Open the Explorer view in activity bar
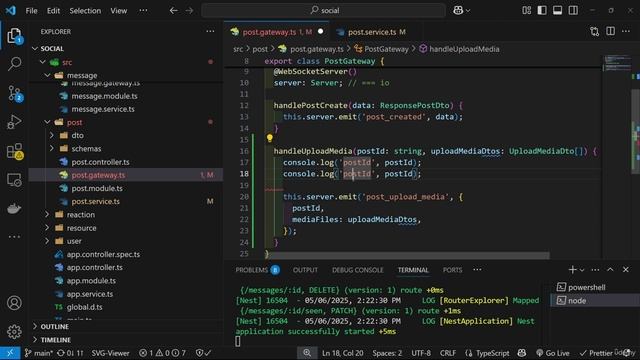640x360 pixels. (14, 36)
